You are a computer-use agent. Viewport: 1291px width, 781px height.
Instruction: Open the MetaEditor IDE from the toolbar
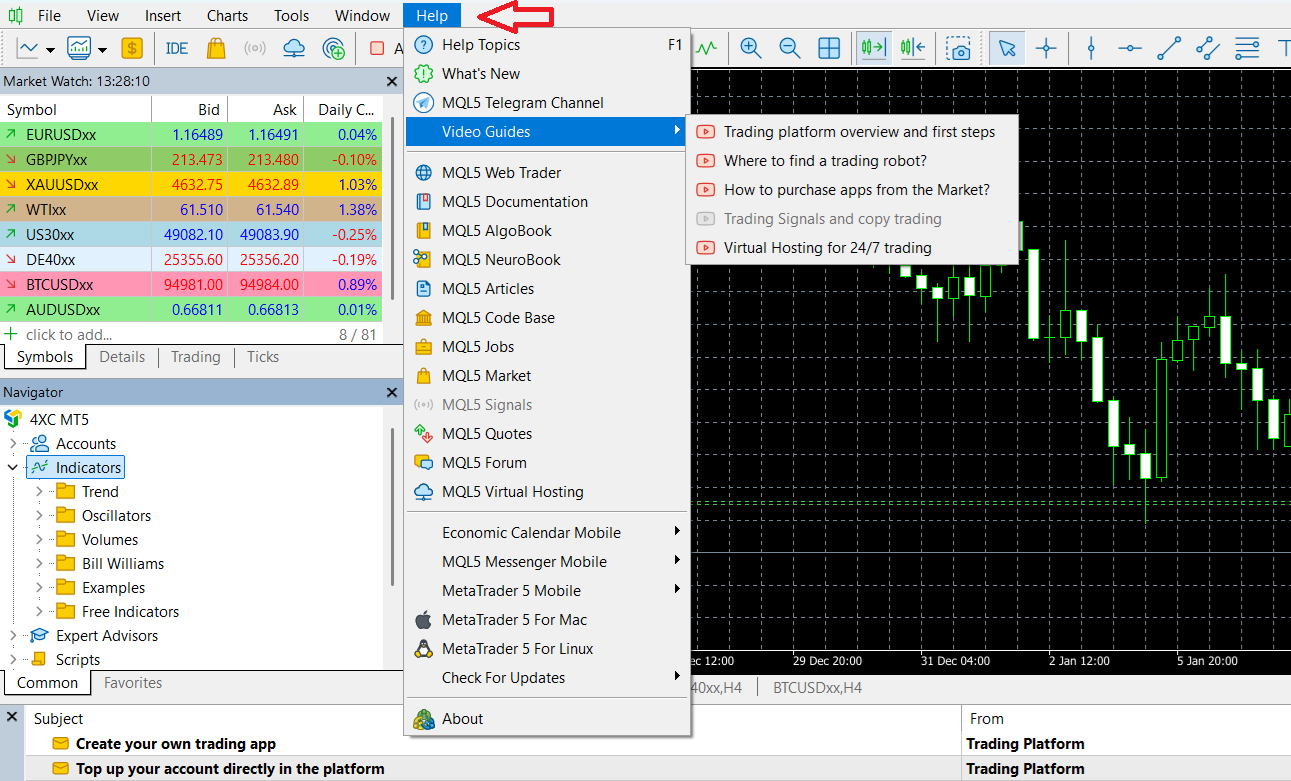(177, 48)
